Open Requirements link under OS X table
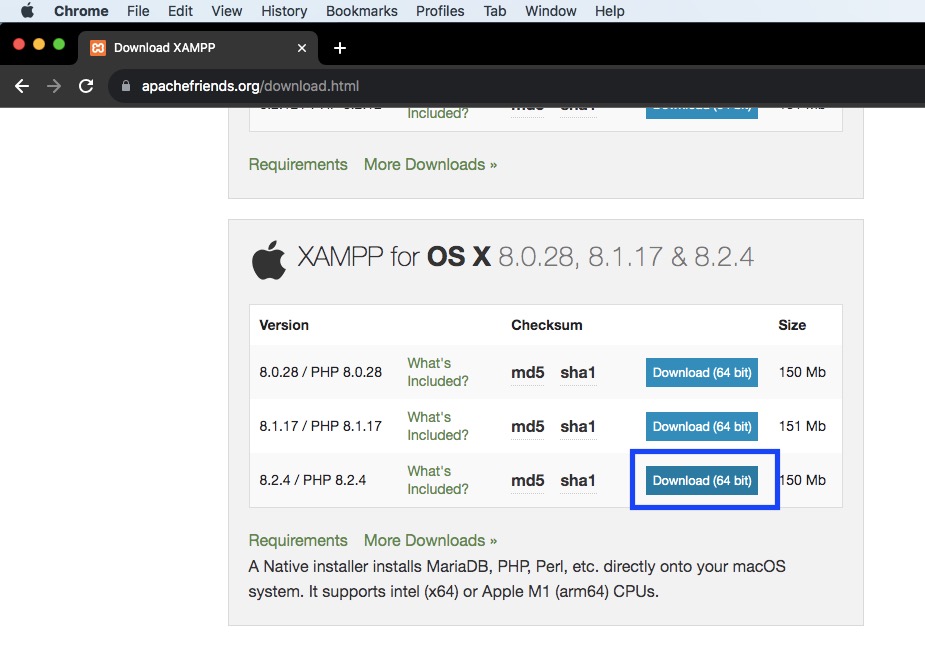This screenshot has width=925, height=663. (298, 540)
